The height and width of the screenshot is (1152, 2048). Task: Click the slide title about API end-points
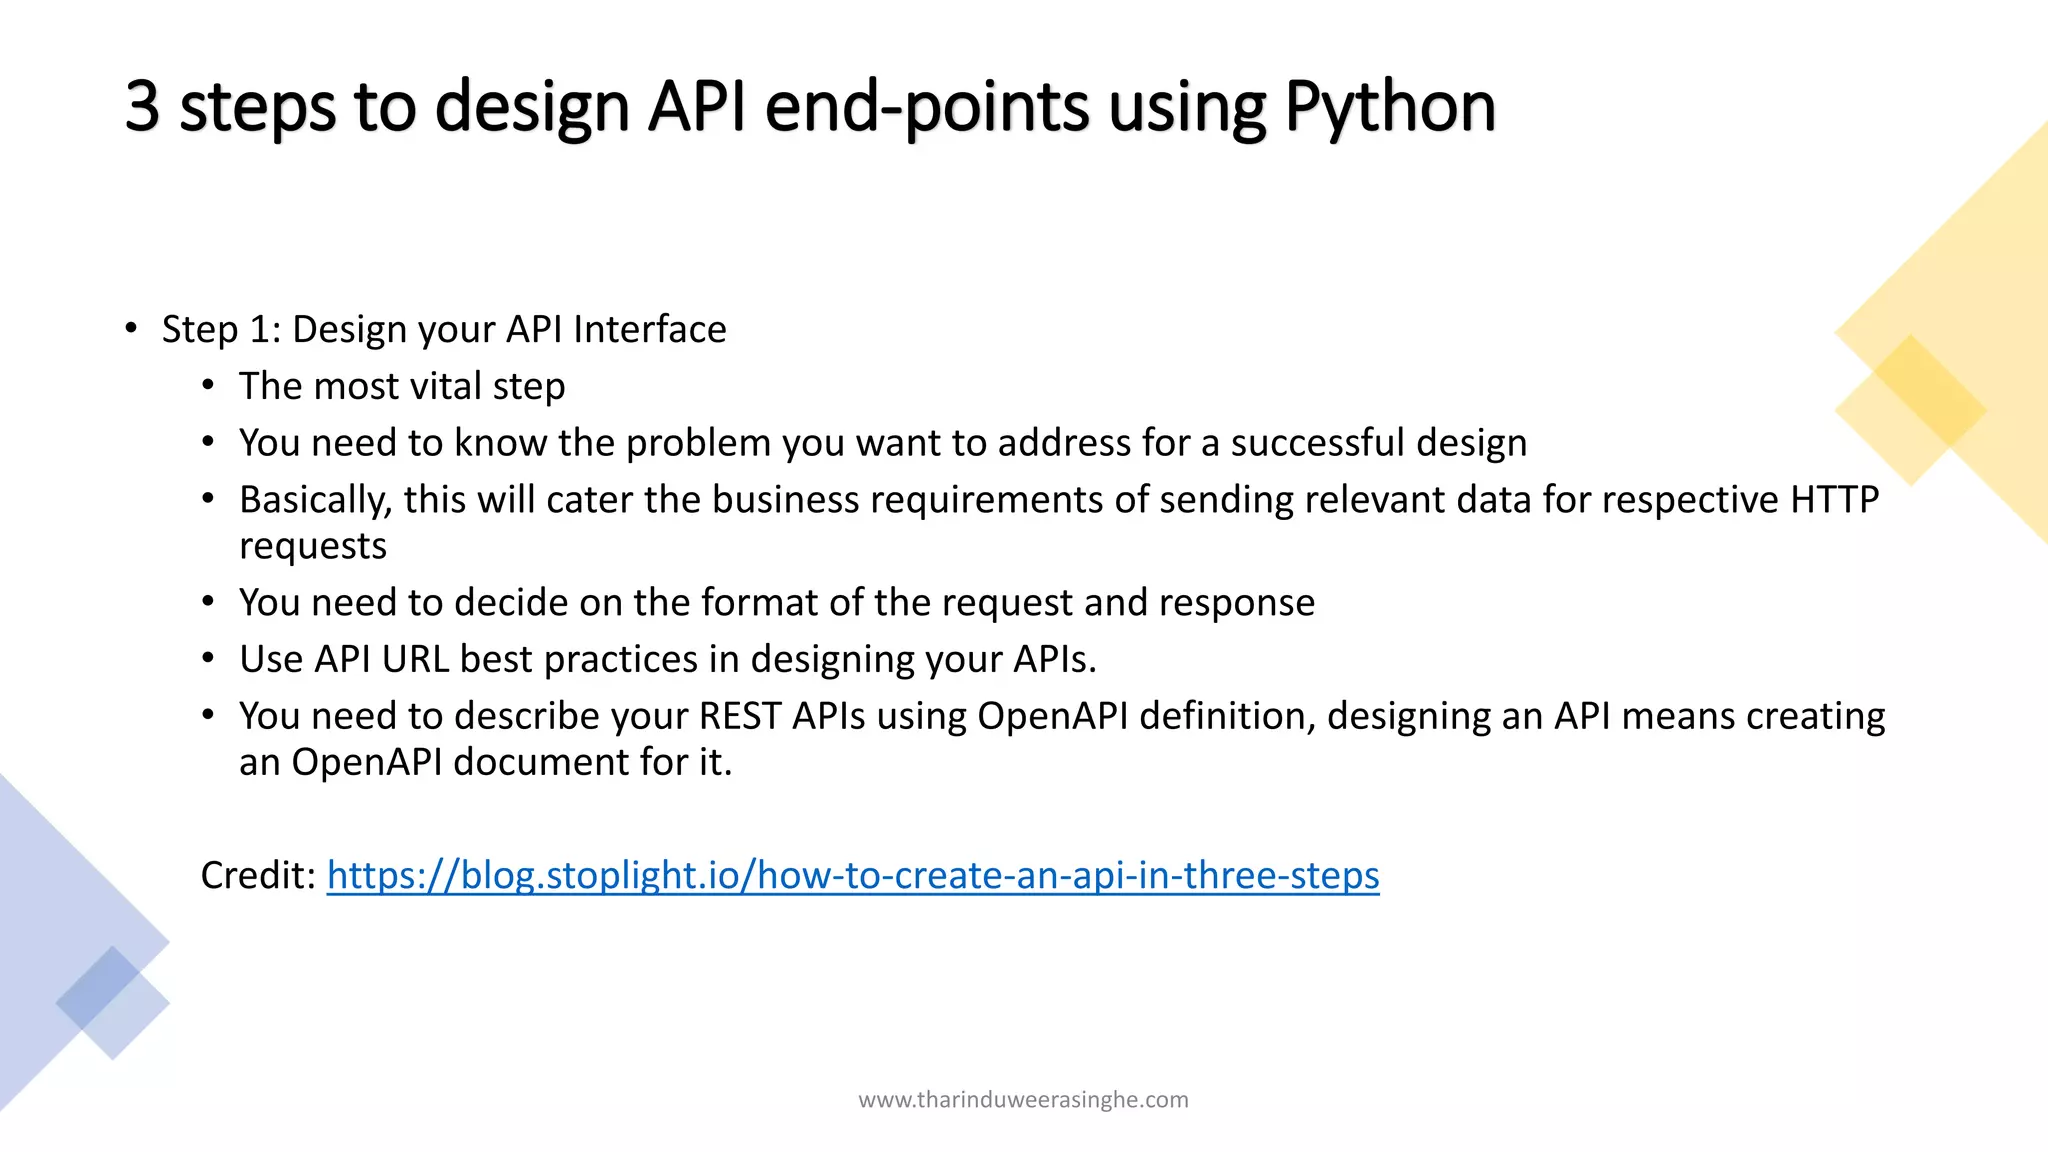point(810,106)
